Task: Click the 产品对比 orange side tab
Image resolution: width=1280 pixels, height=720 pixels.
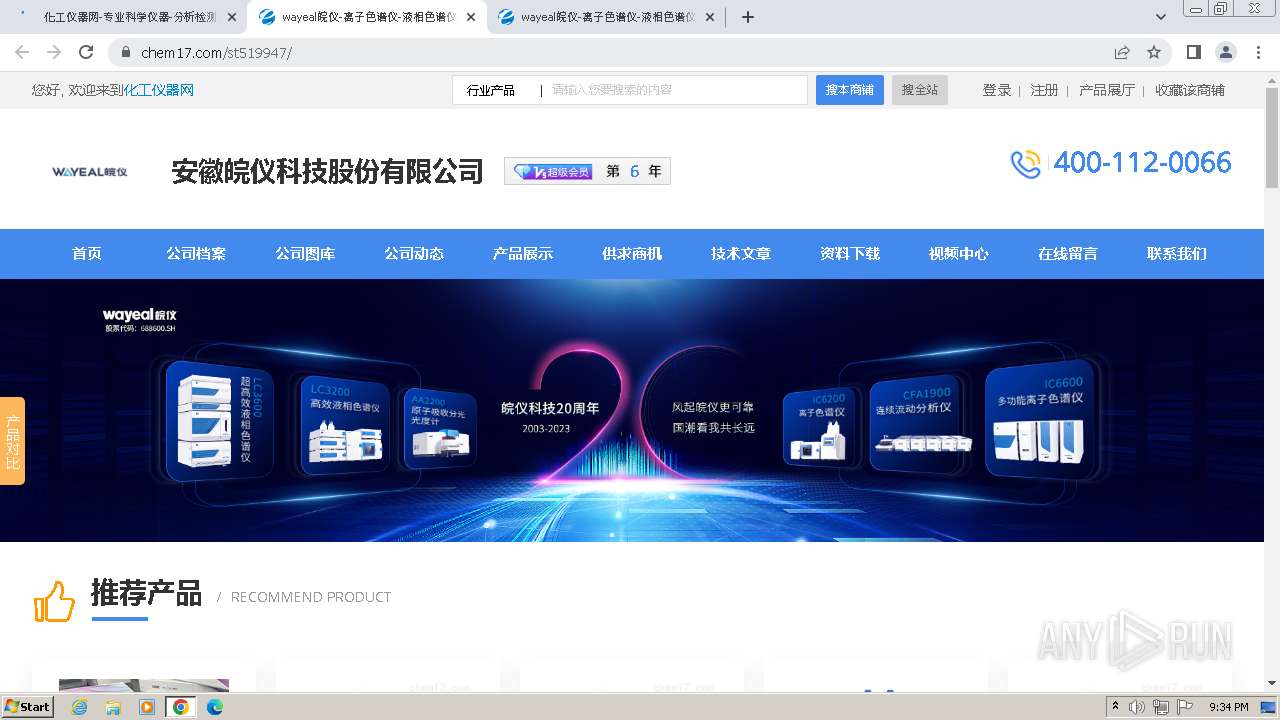Action: pyautogui.click(x=12, y=441)
